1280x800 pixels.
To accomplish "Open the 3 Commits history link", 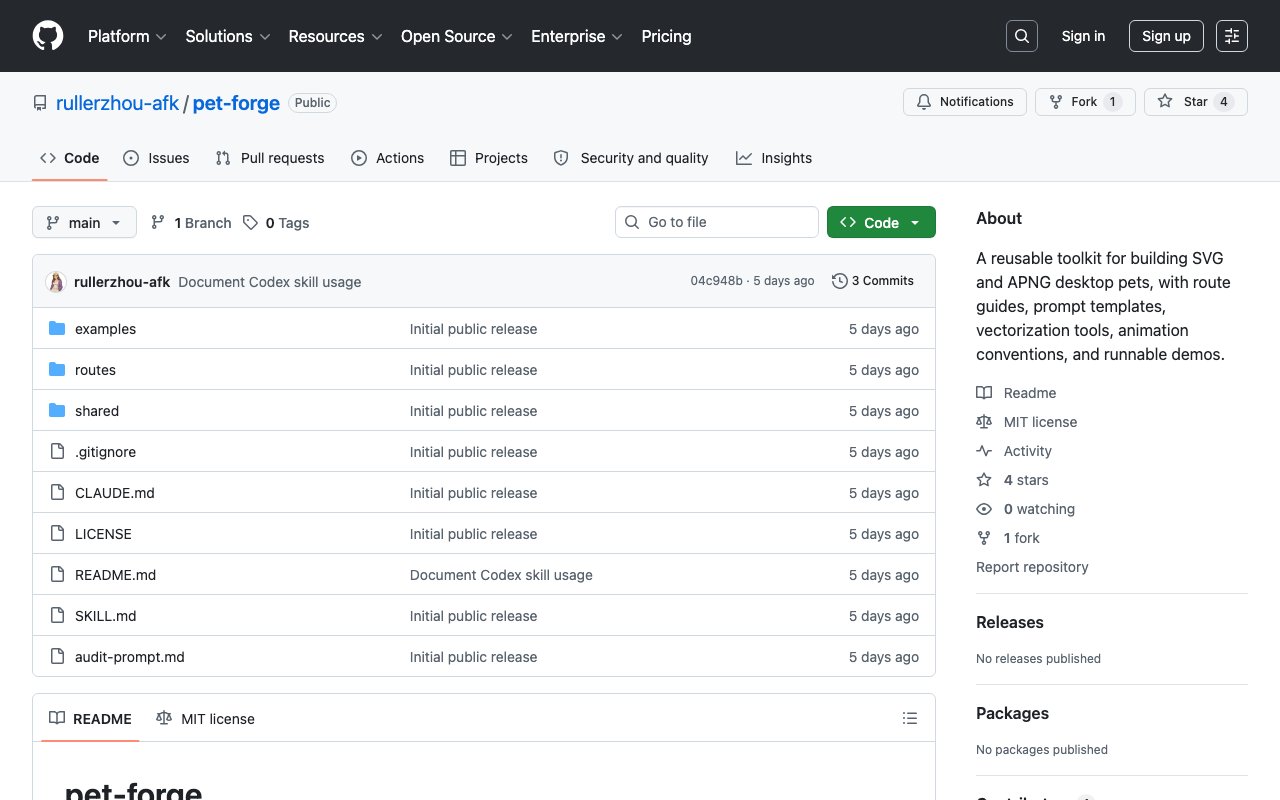I will coord(873,281).
